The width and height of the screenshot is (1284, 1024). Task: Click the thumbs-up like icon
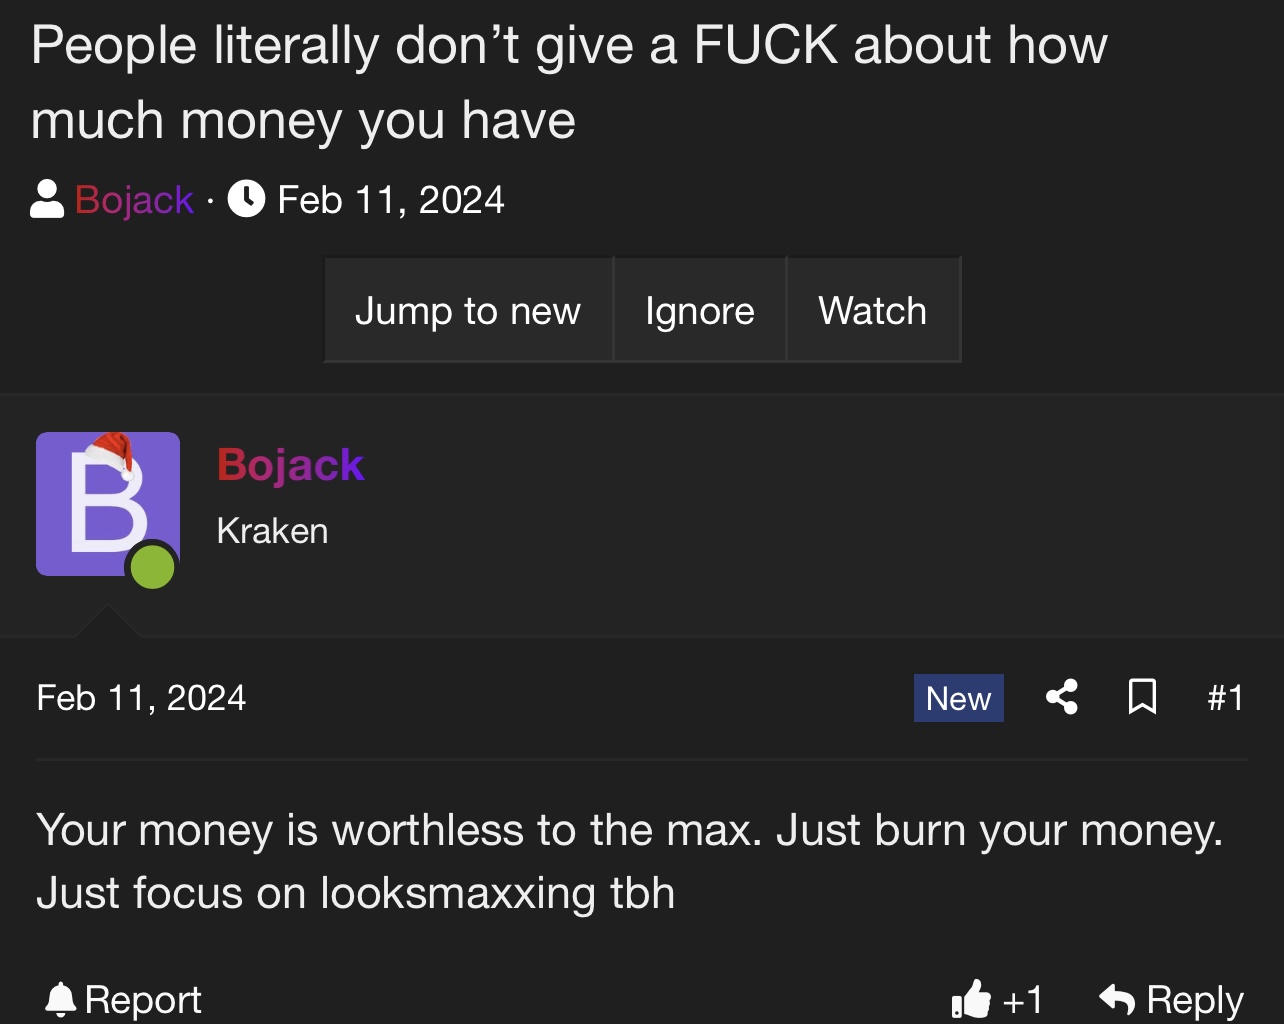click(971, 998)
